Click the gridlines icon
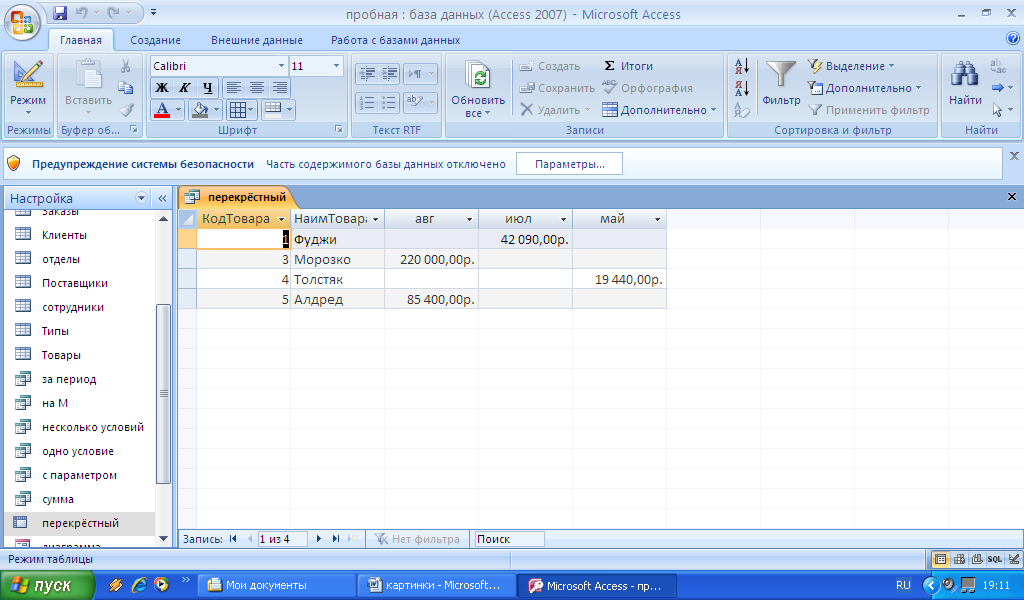Screen dimensions: 1024x600 point(238,110)
